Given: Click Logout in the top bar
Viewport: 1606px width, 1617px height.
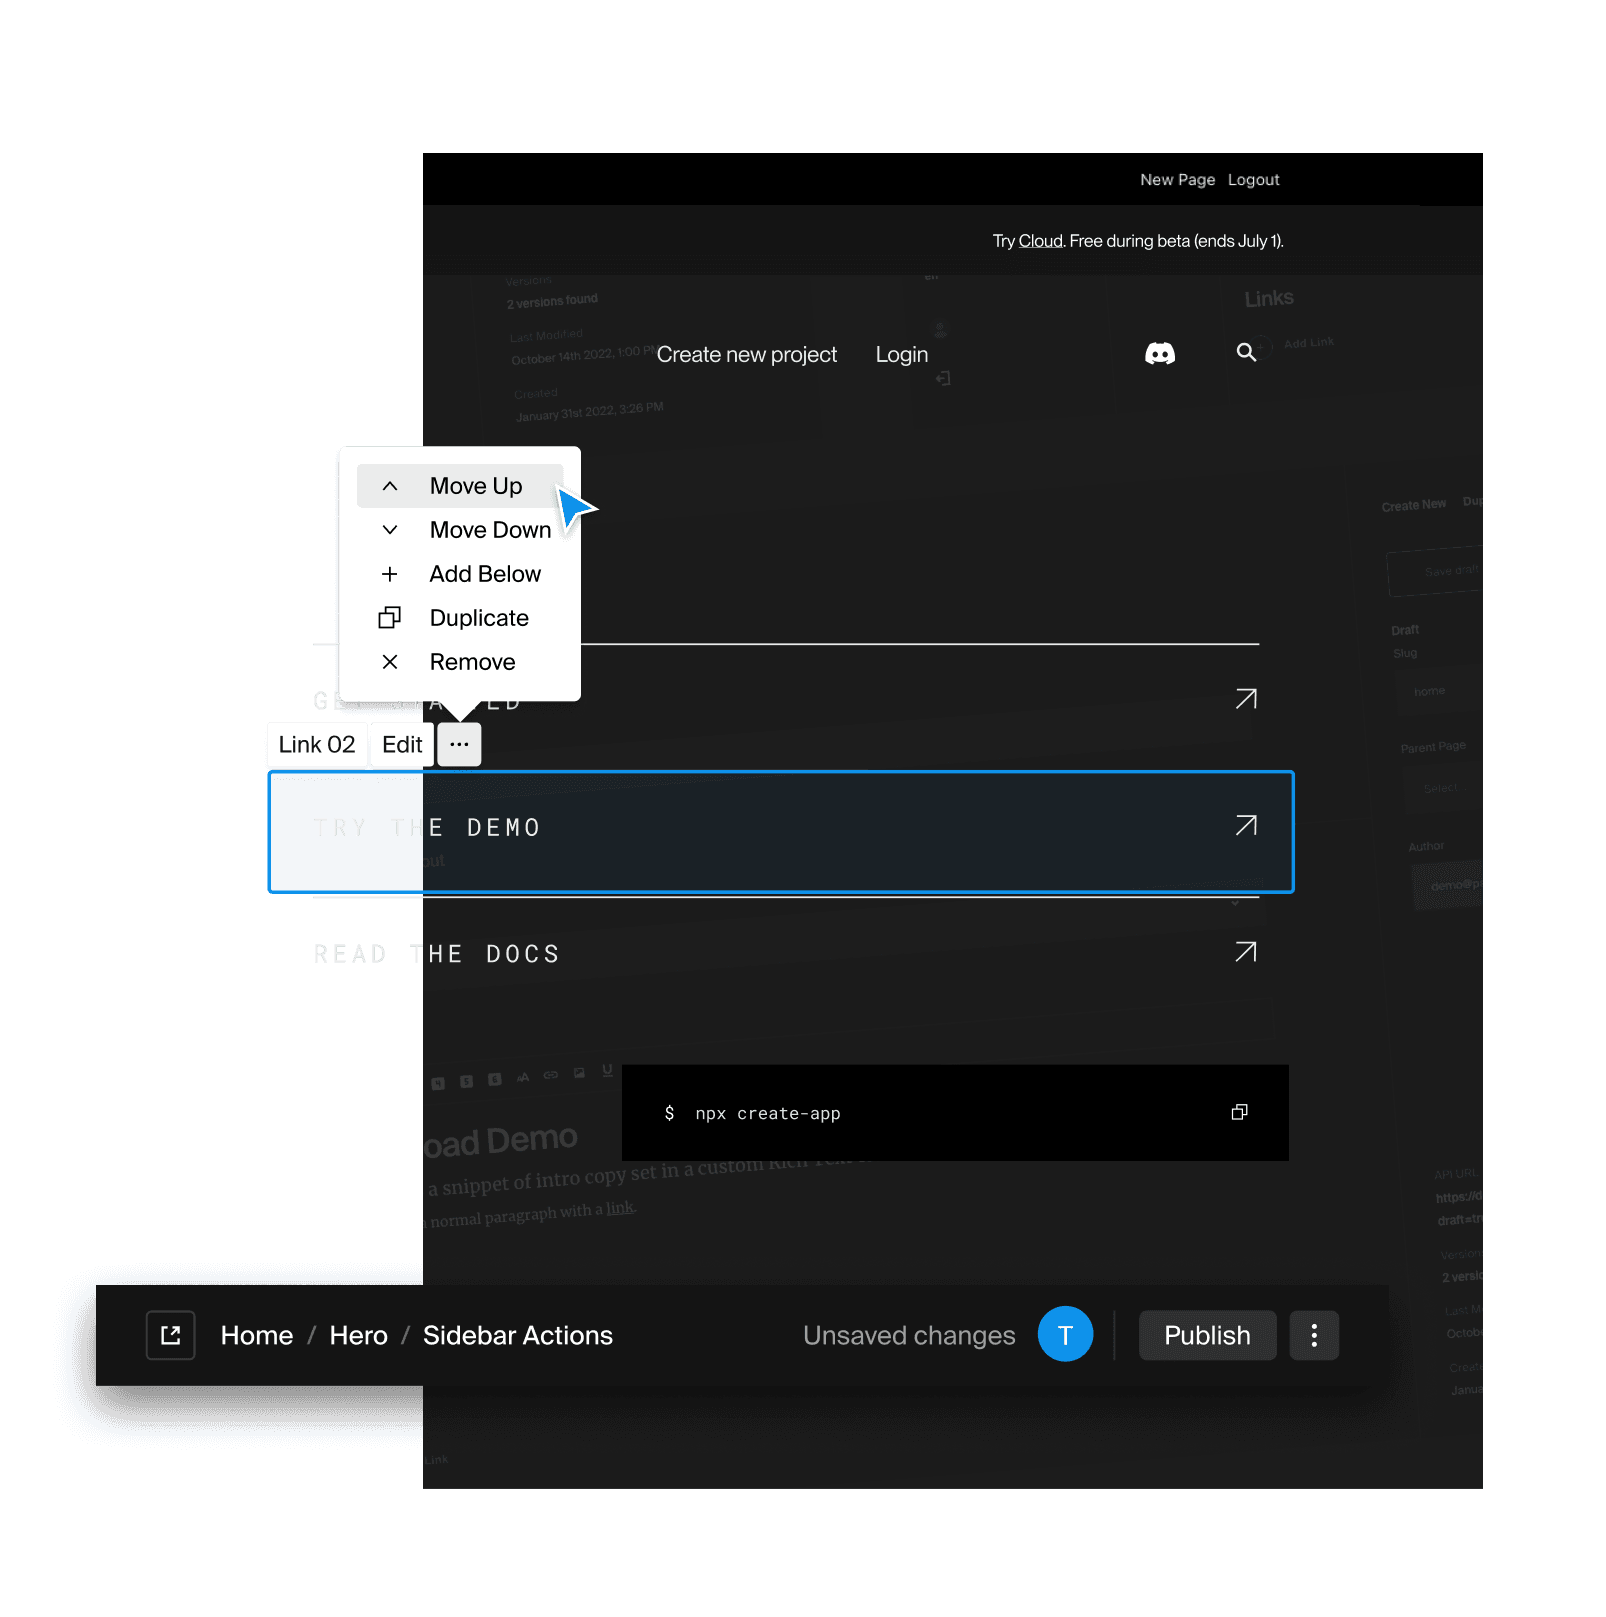Looking at the screenshot, I should point(1254,180).
